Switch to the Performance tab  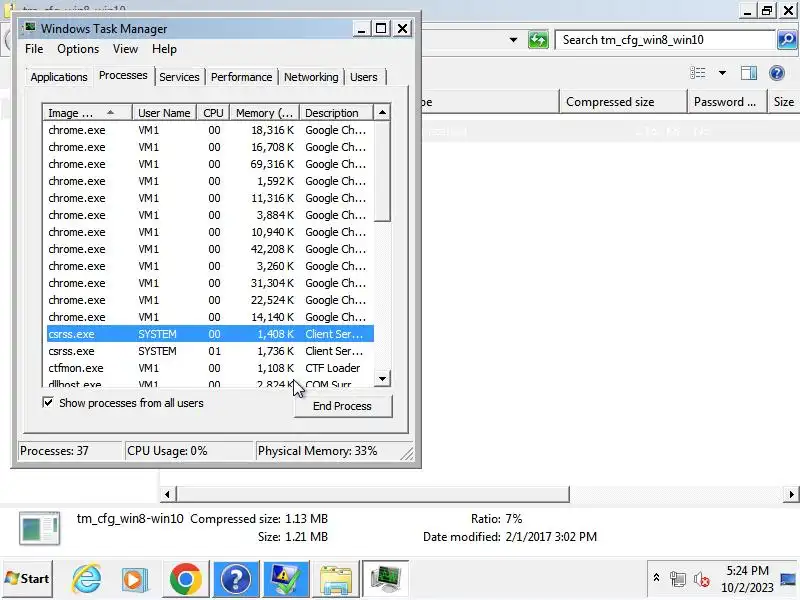[x=241, y=77]
